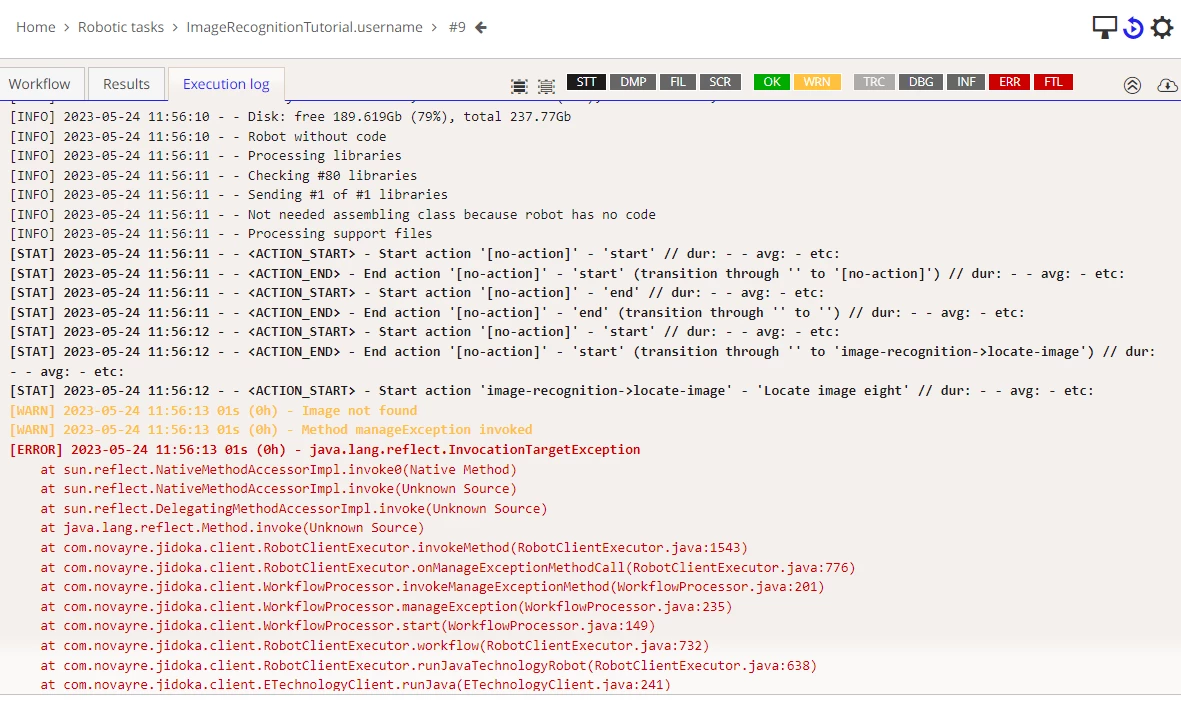Switch to the Workflow tab

coord(39,84)
